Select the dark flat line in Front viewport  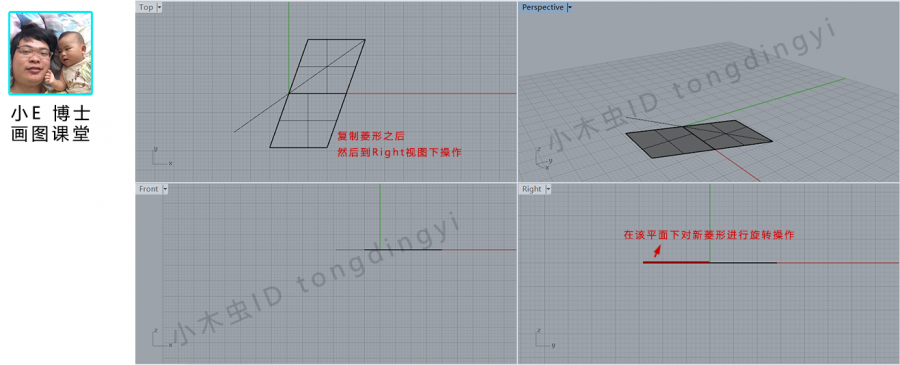click(403, 250)
